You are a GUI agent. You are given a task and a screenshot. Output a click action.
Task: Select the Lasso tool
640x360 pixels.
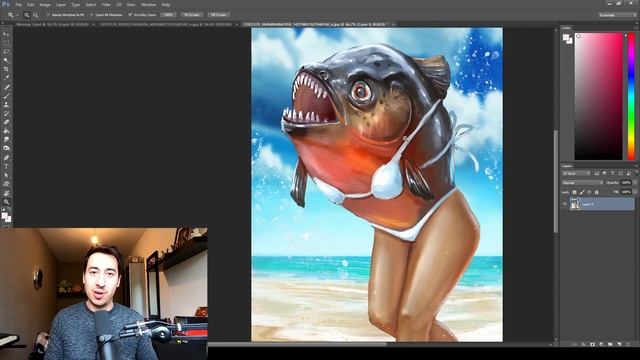tap(6, 51)
